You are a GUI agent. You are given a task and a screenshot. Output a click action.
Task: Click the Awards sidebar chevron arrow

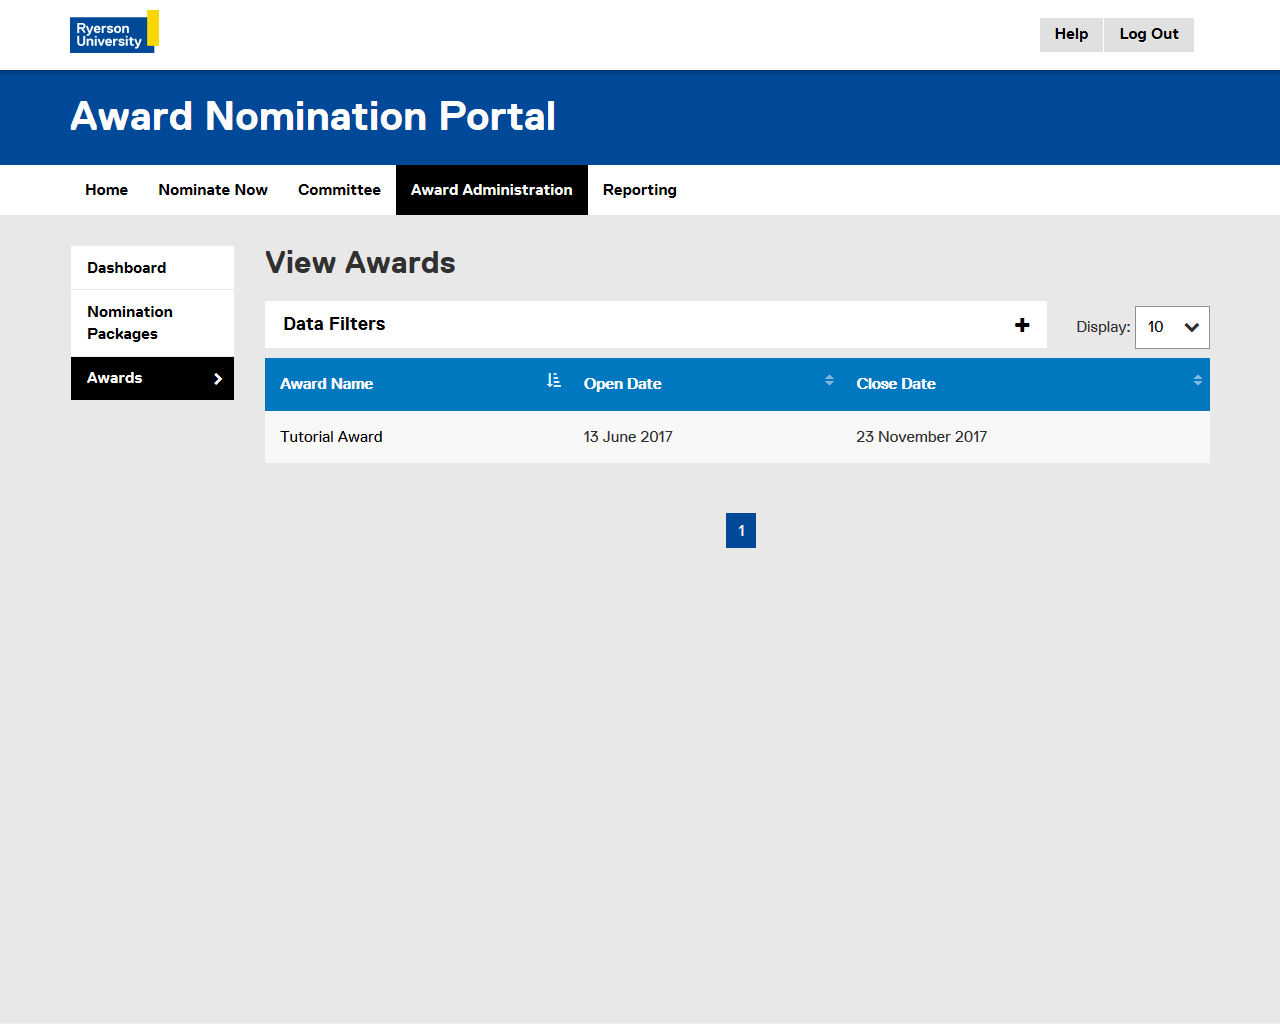click(218, 379)
